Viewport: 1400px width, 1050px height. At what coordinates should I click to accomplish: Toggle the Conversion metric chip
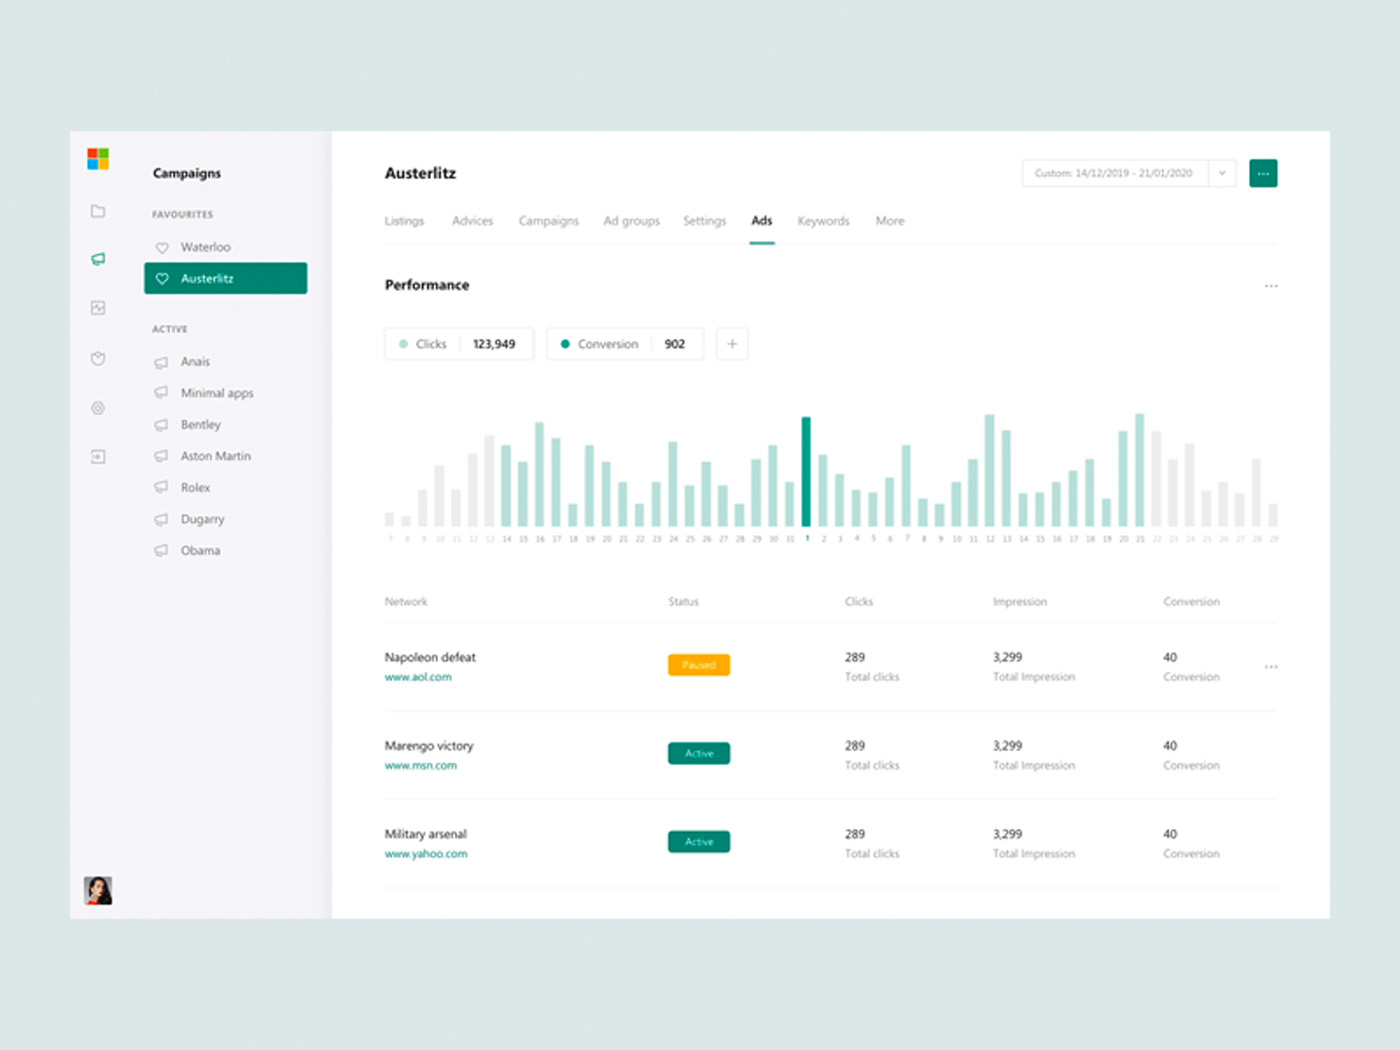click(624, 344)
